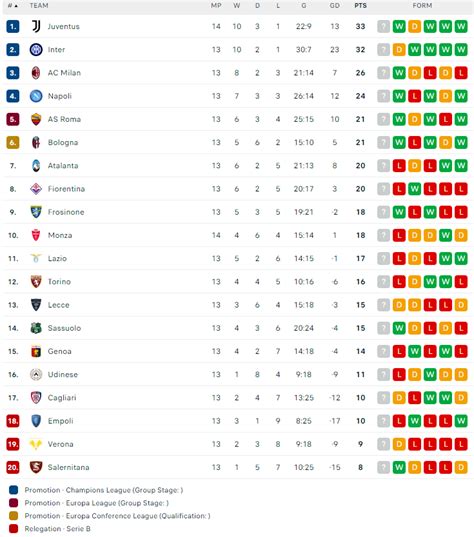Viewport: 474px width, 537px height.
Task: Sort standings by PTS column header
Action: pyautogui.click(x=360, y=6)
